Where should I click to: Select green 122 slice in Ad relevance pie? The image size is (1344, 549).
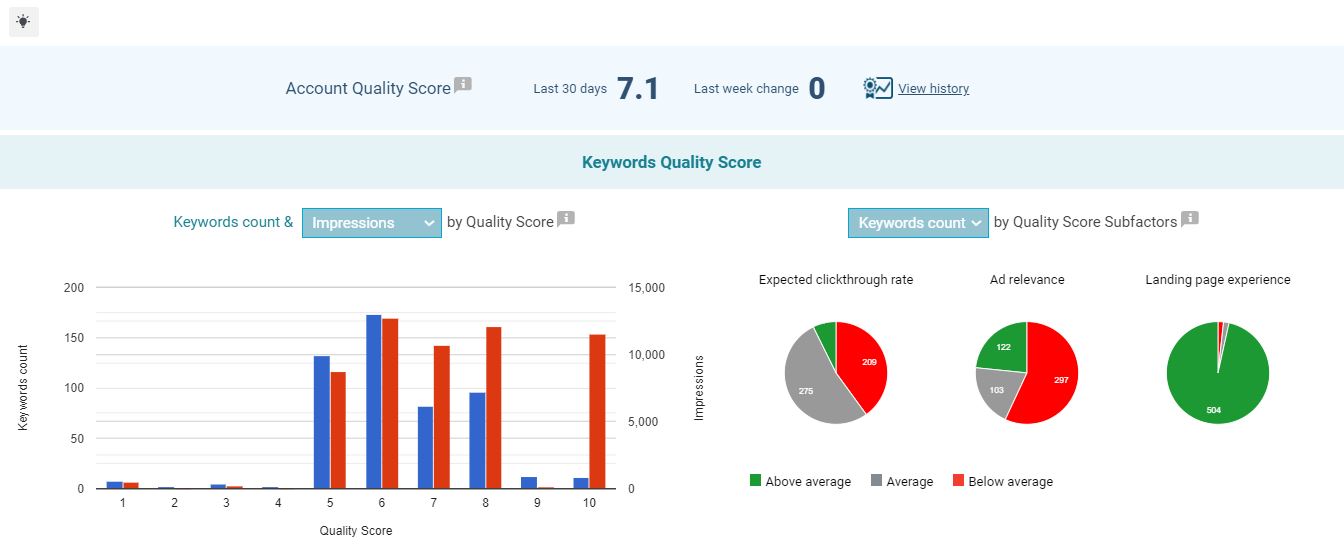pos(1001,346)
